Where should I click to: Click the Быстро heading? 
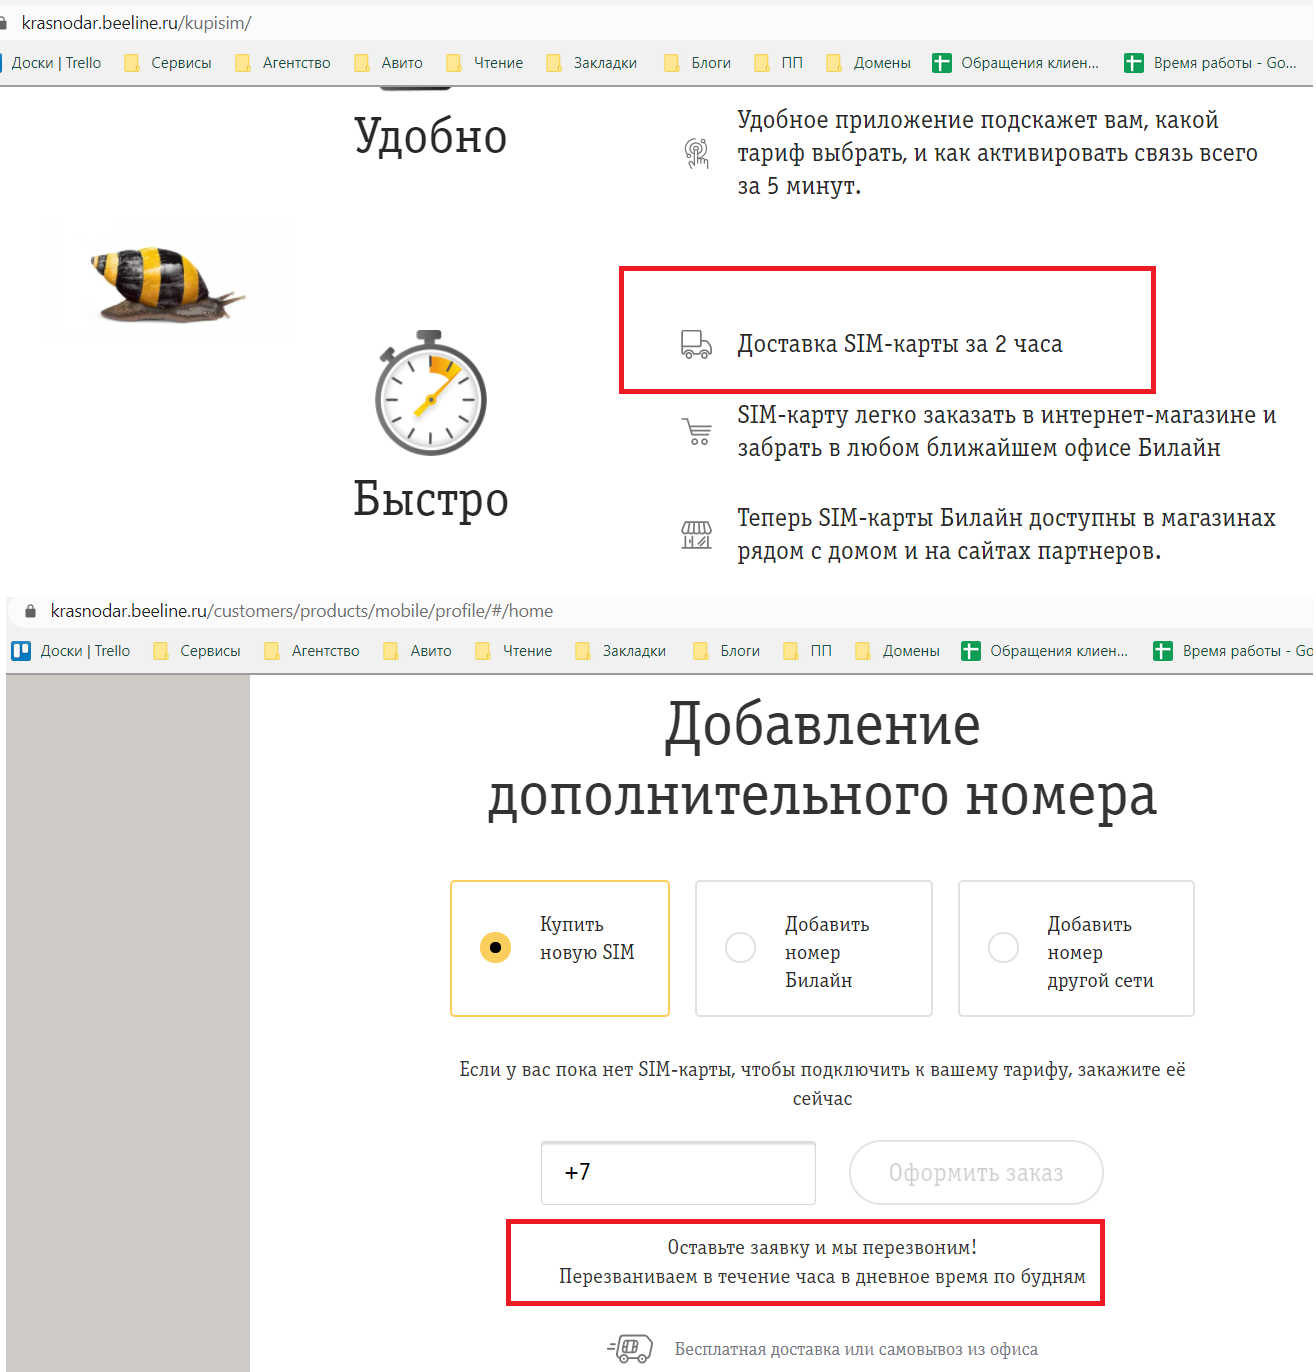pyautogui.click(x=431, y=499)
